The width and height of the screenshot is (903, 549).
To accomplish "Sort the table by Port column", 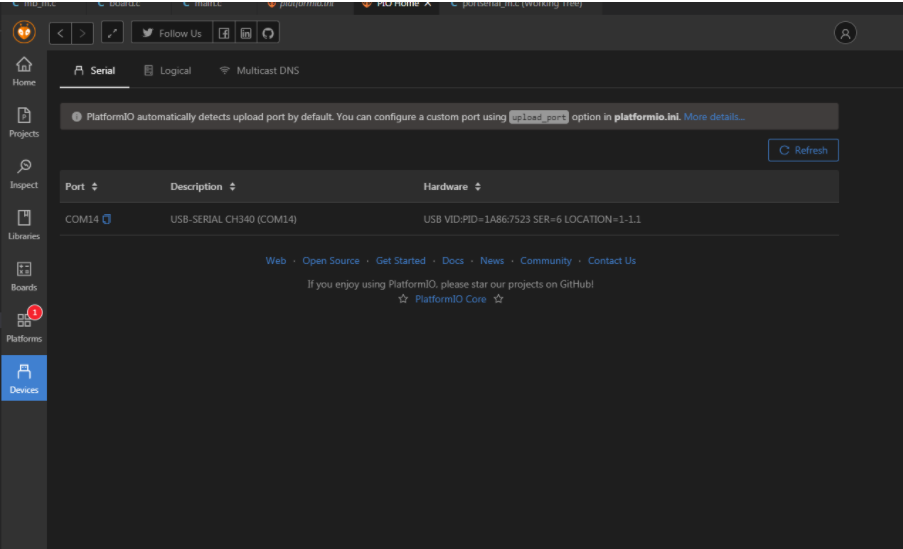I will pos(81,187).
